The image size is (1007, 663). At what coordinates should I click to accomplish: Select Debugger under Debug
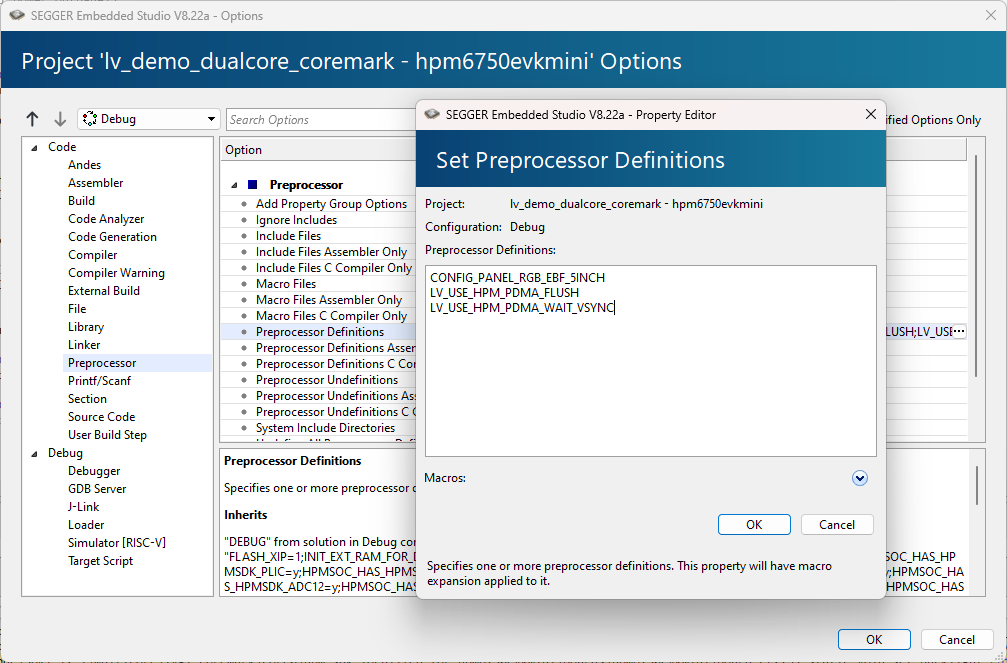(94, 471)
